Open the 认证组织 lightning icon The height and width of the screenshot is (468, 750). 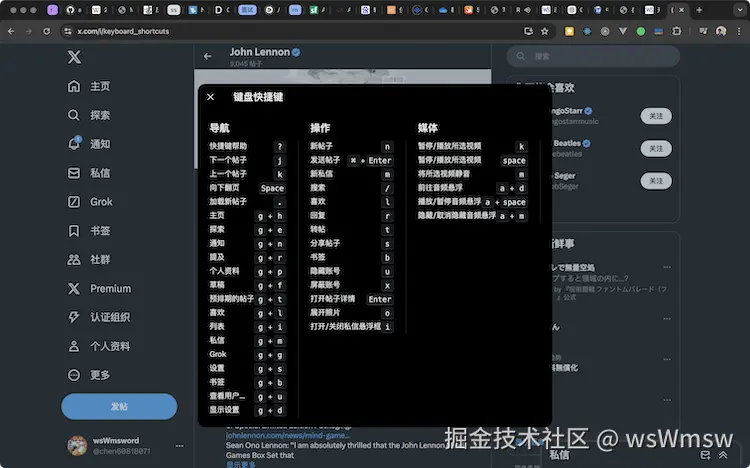pos(74,317)
